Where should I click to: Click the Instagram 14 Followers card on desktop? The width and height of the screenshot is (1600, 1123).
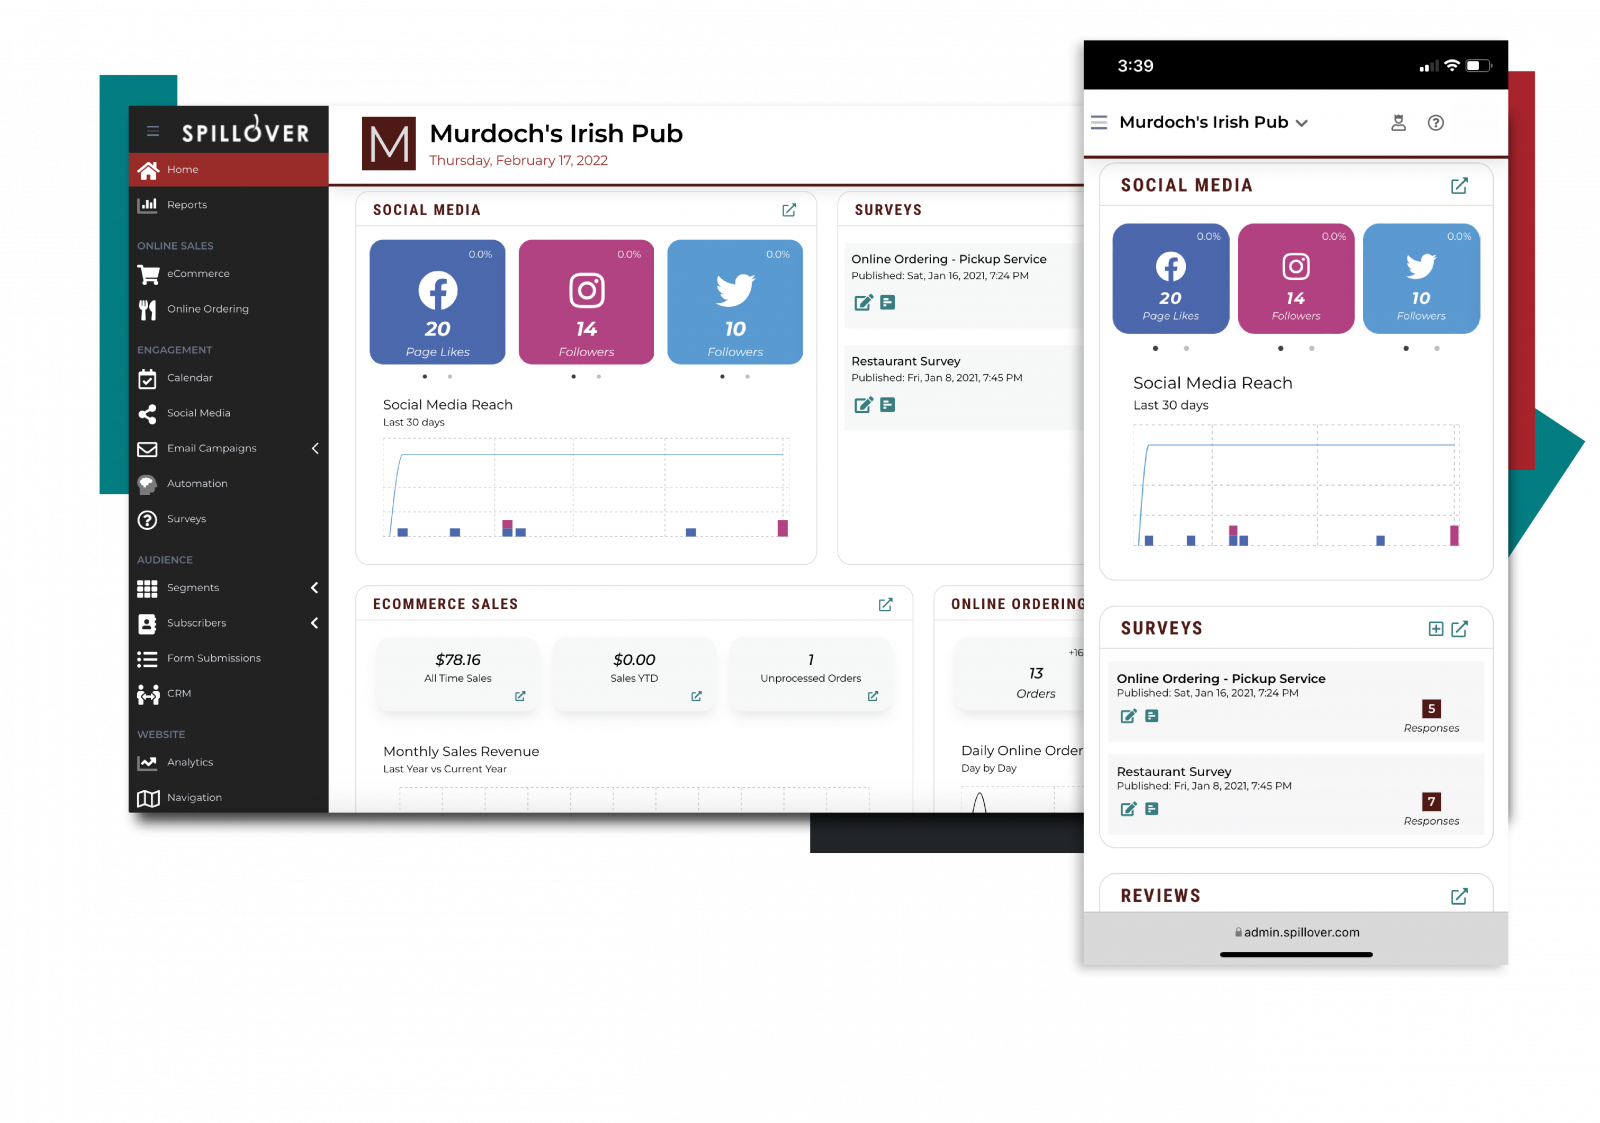(x=586, y=302)
